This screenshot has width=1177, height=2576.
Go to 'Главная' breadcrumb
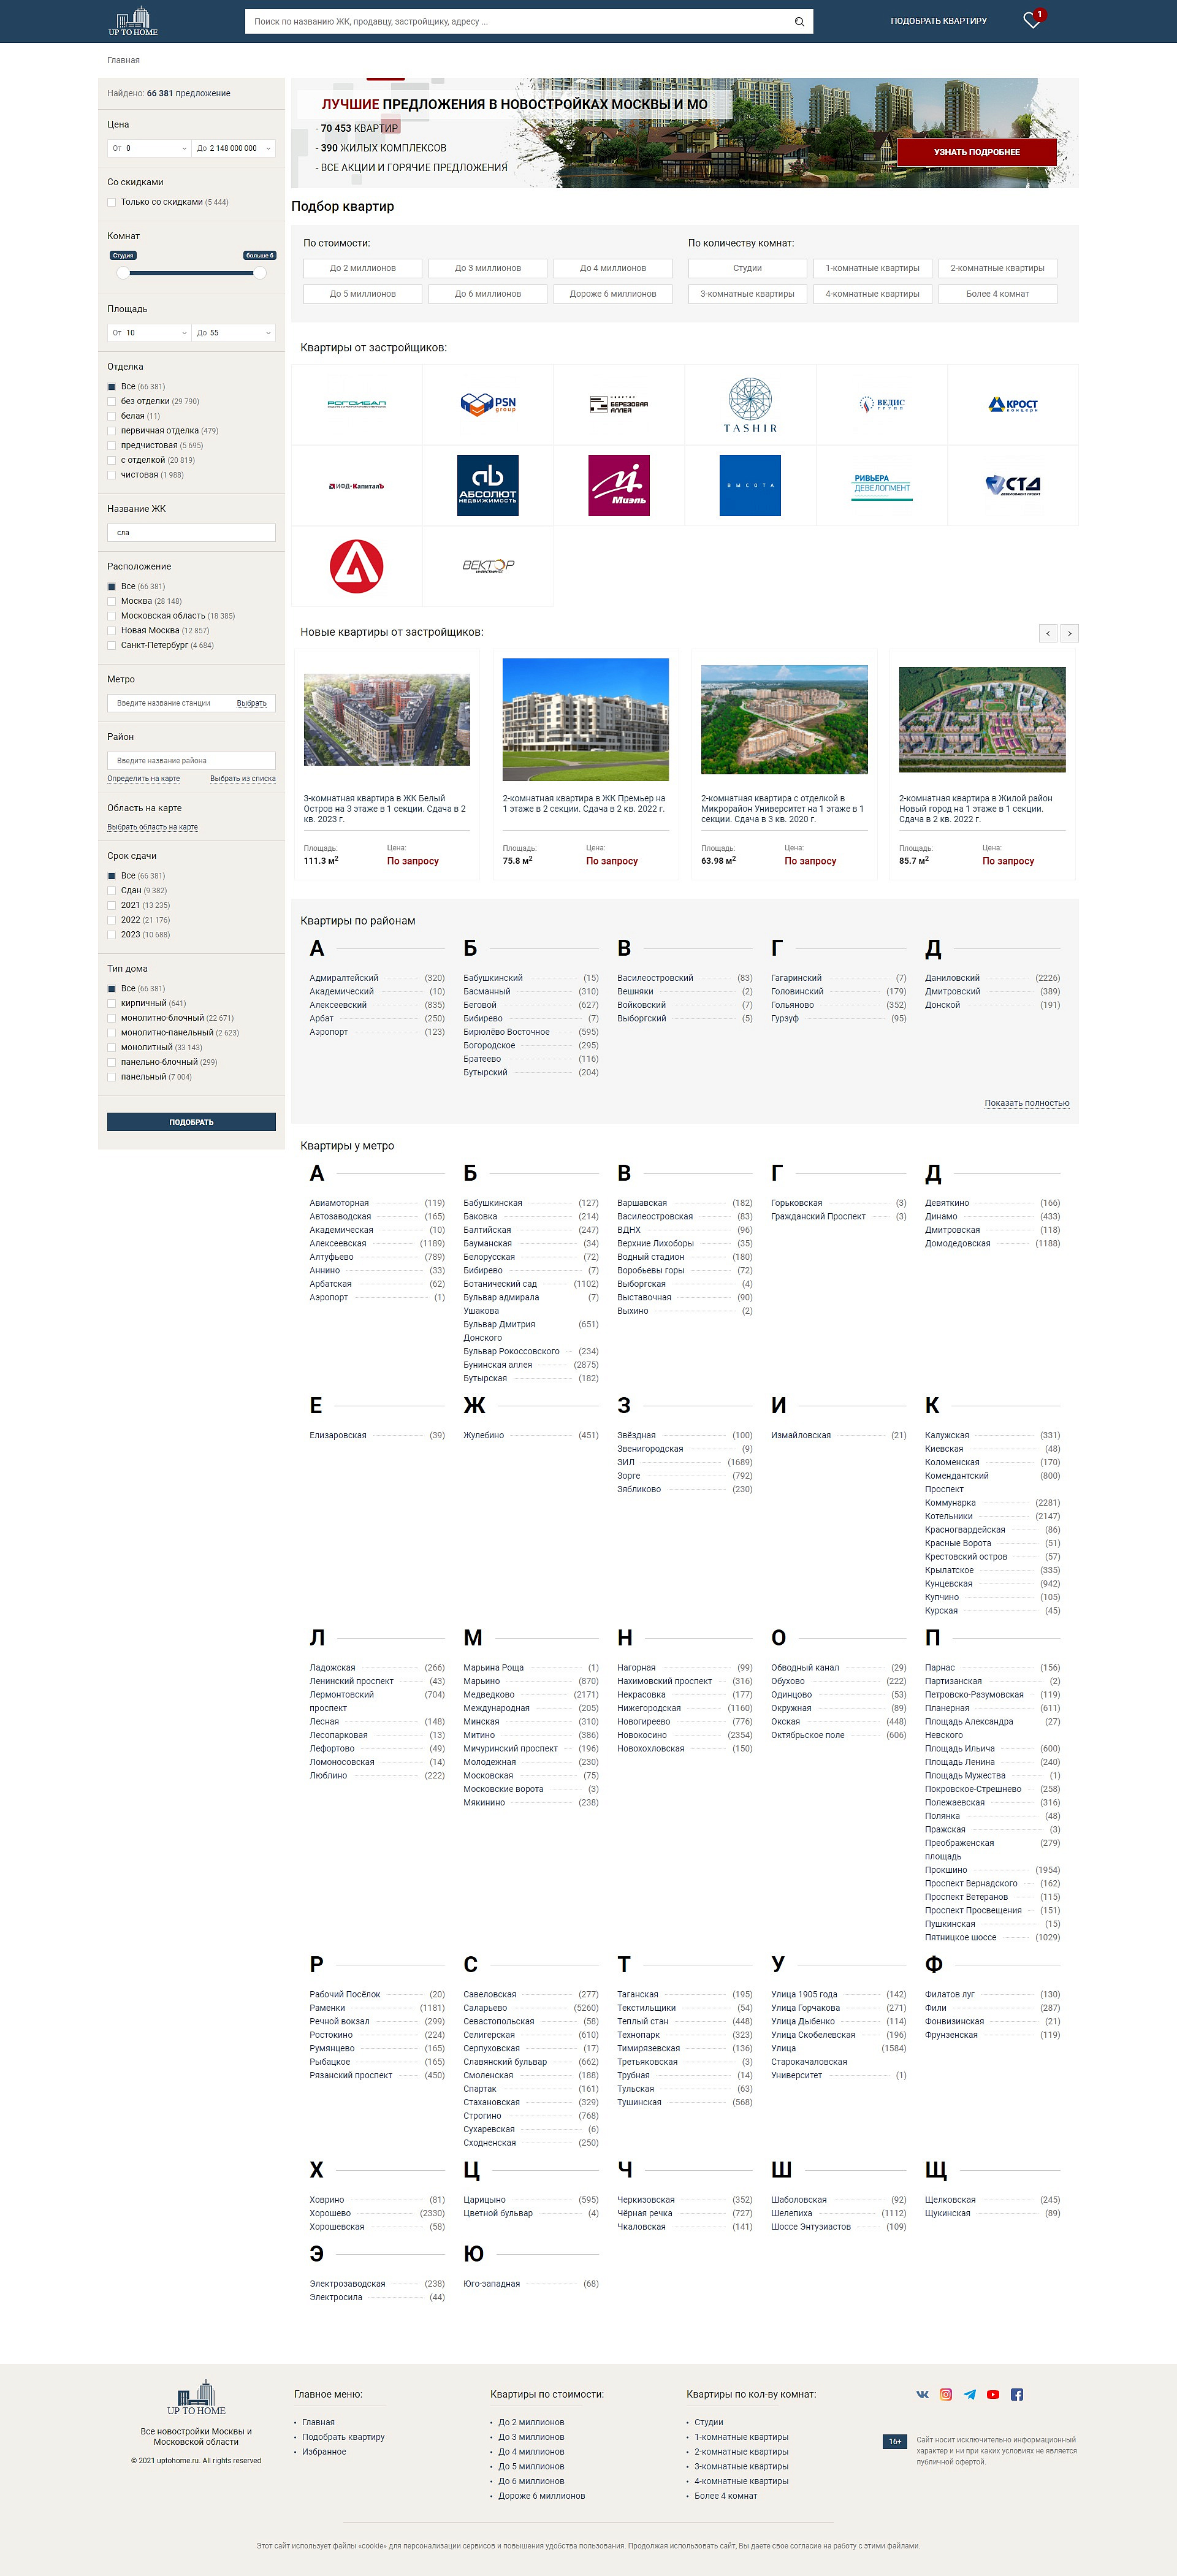pyautogui.click(x=123, y=60)
